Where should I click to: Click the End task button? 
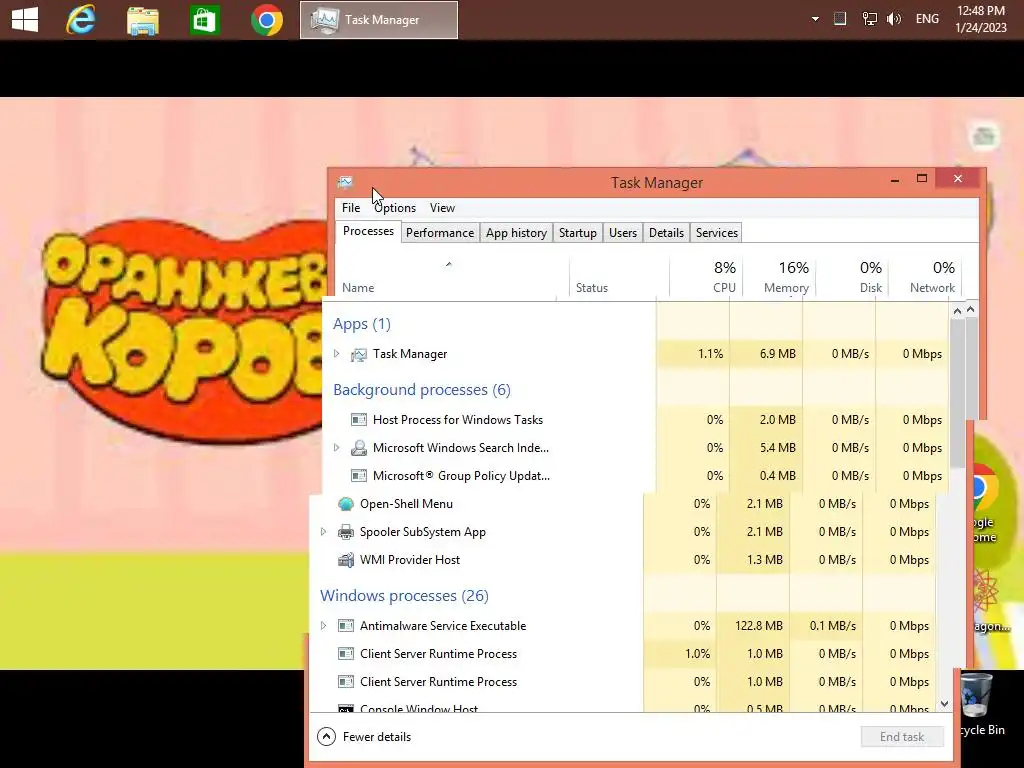(x=902, y=737)
